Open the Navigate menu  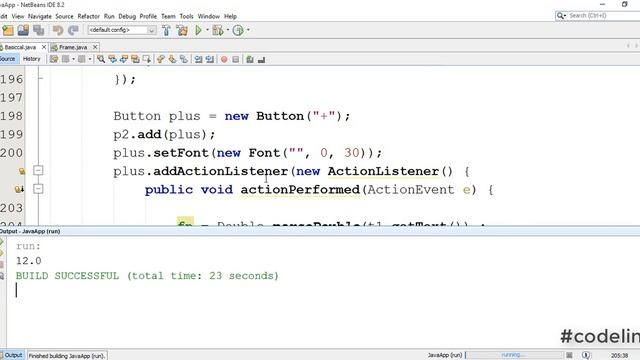pos(40,16)
